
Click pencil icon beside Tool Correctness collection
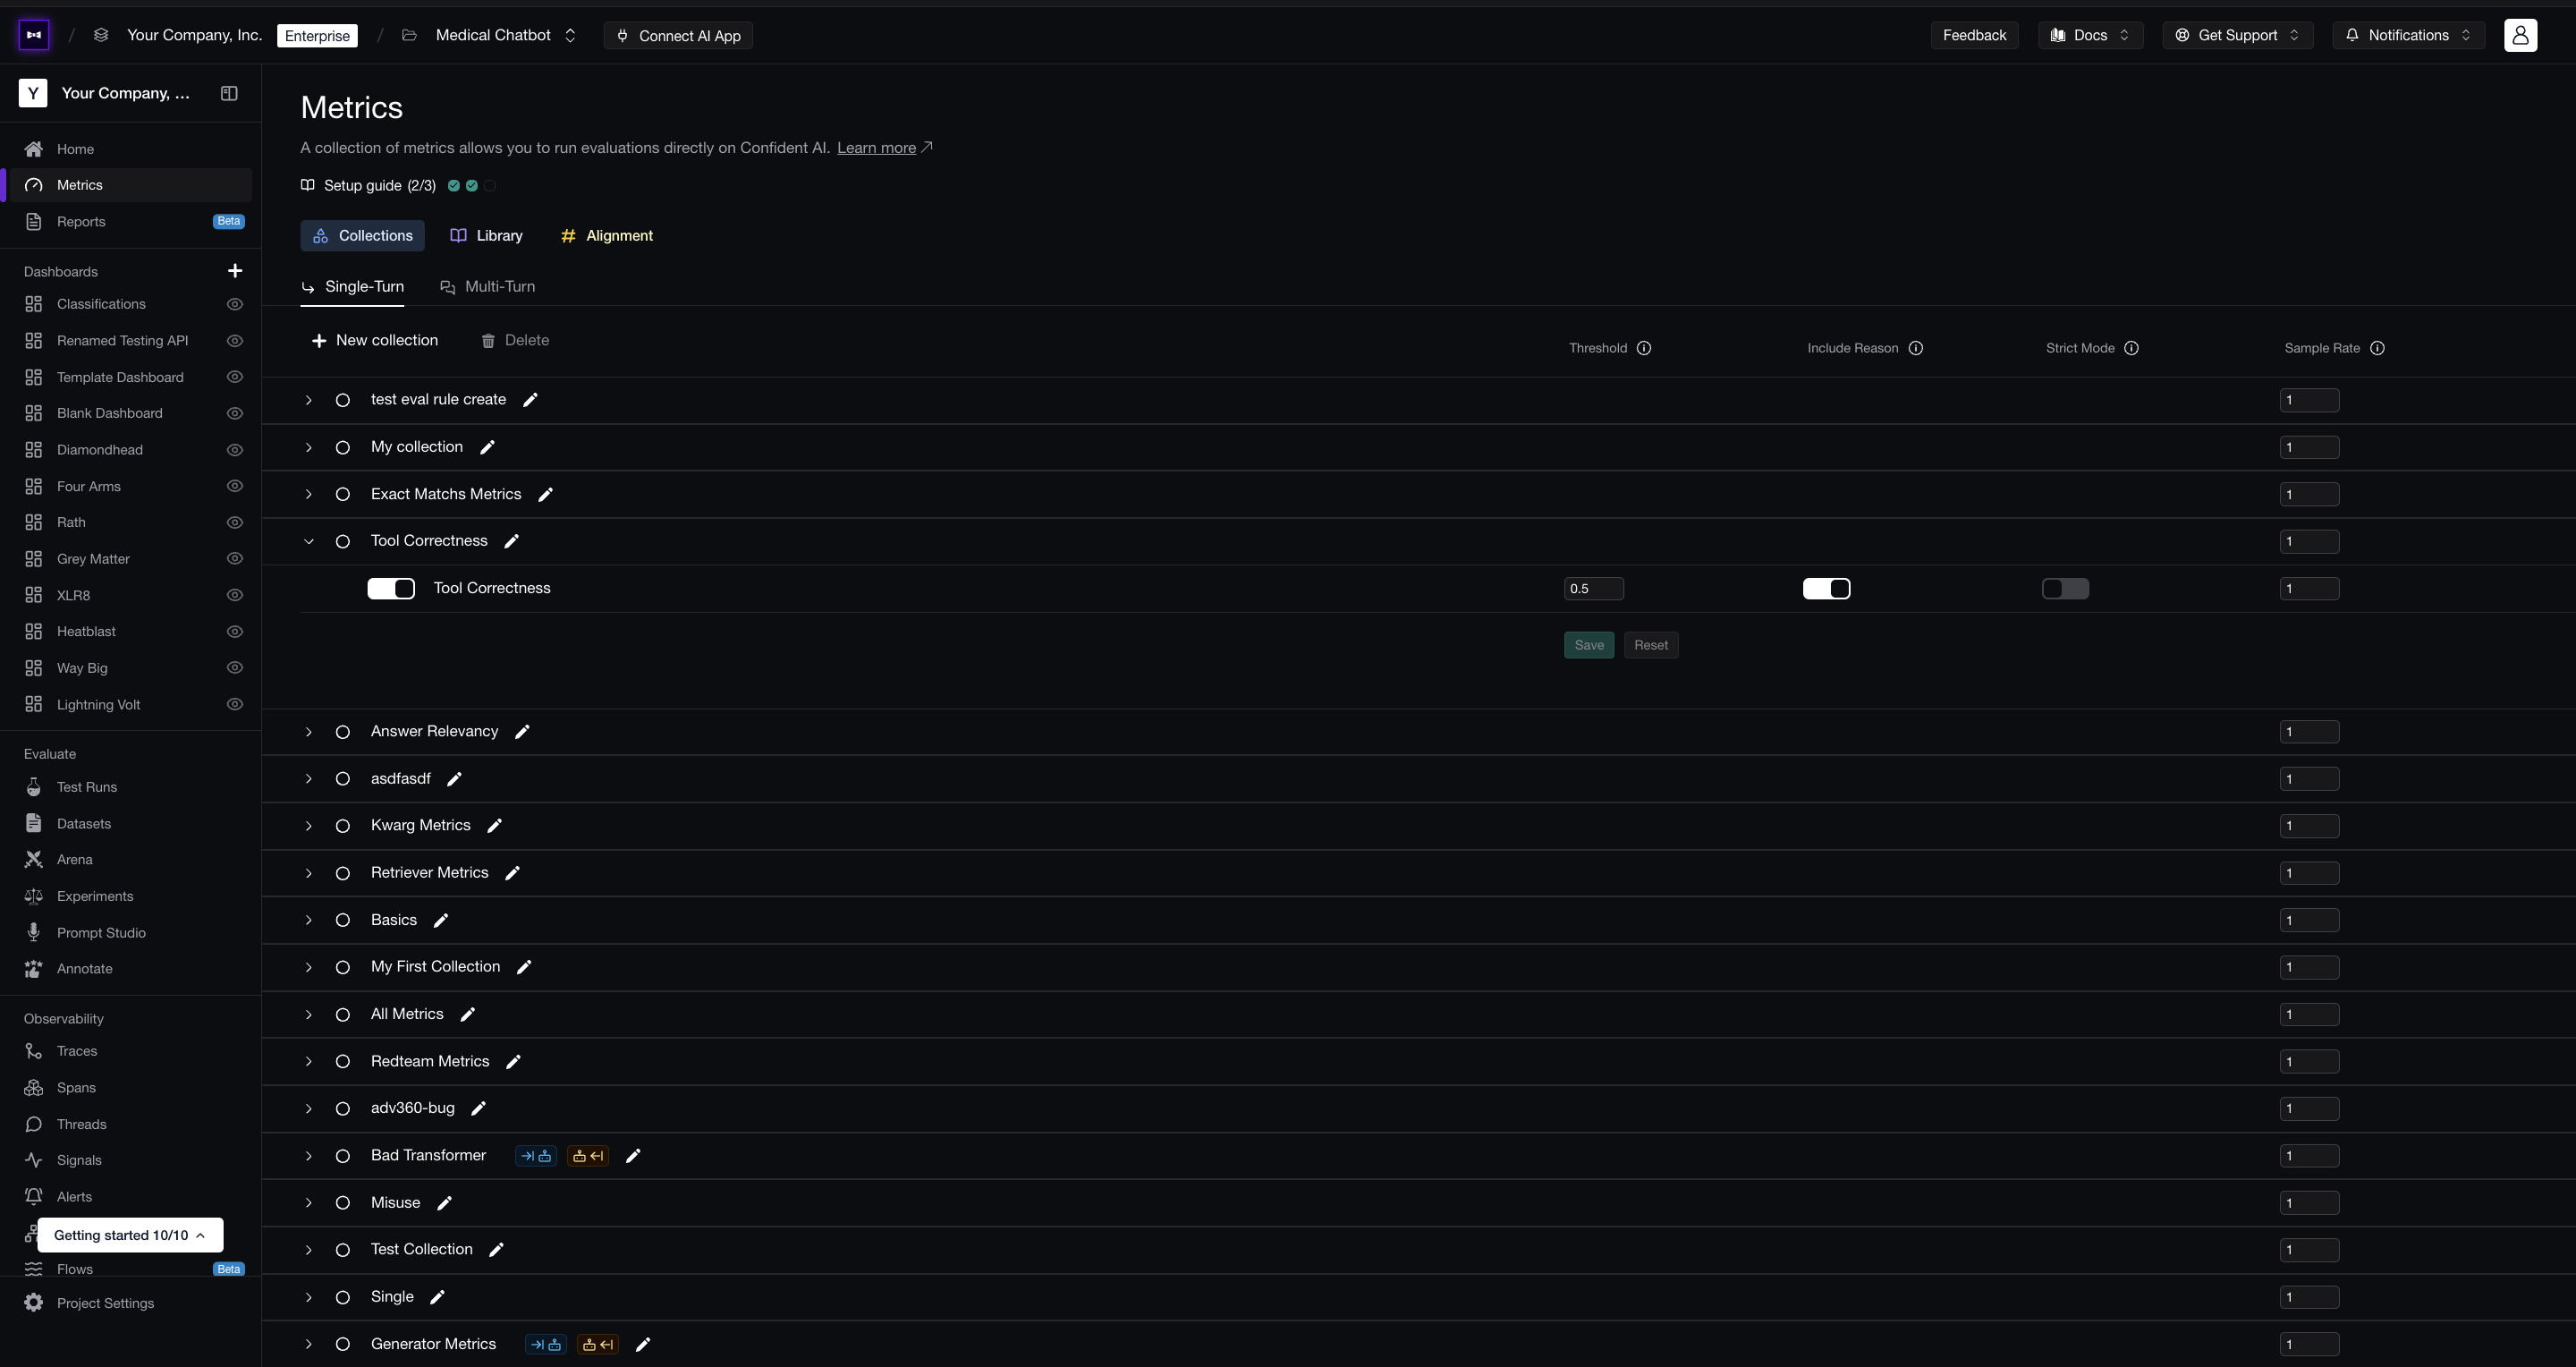[x=512, y=541]
